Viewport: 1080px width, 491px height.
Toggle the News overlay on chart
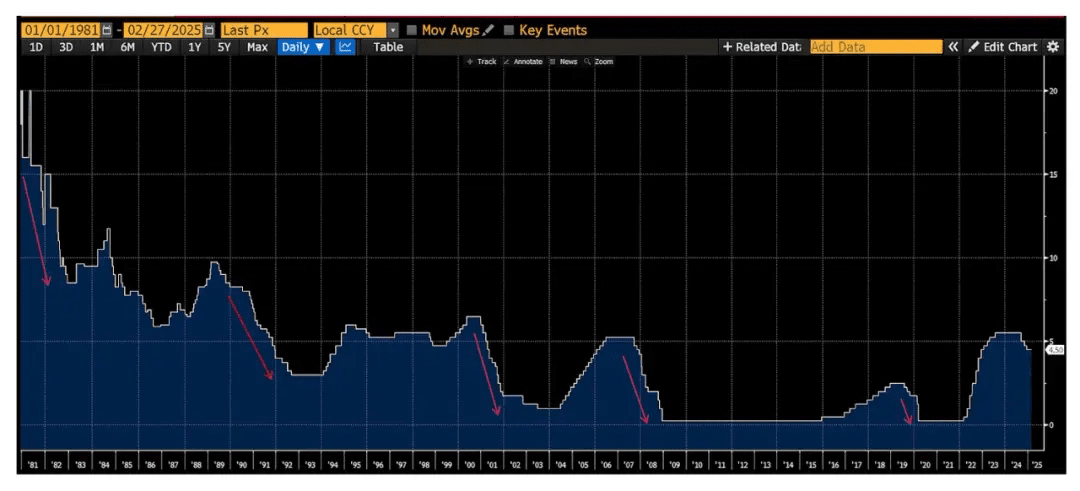(x=564, y=62)
